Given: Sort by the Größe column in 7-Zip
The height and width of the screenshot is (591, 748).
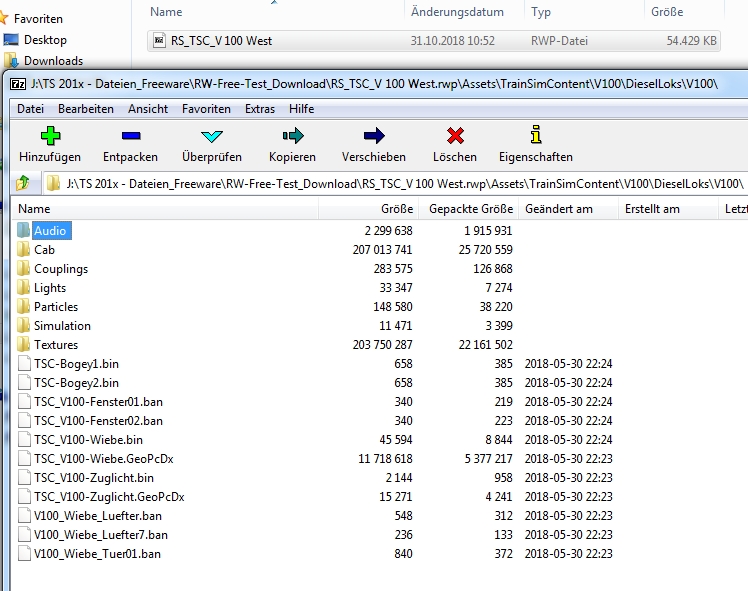Looking at the screenshot, I should click(369, 209).
